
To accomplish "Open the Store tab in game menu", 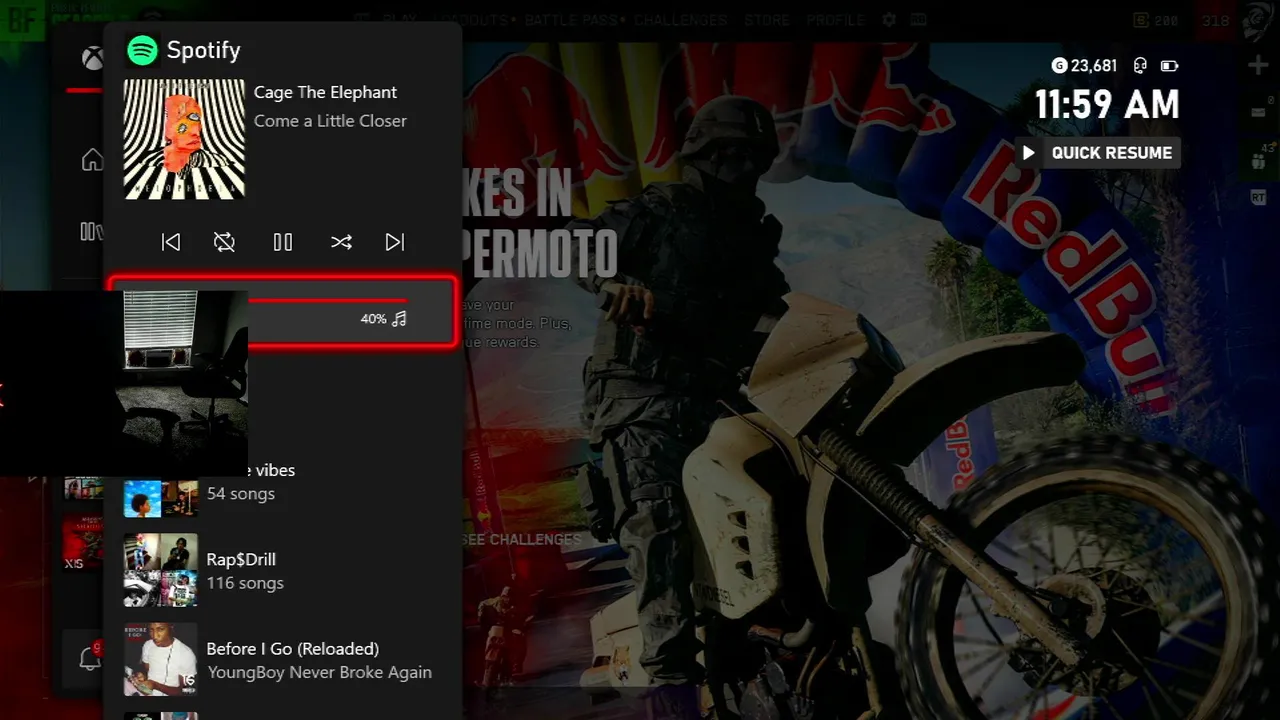I will (766, 20).
